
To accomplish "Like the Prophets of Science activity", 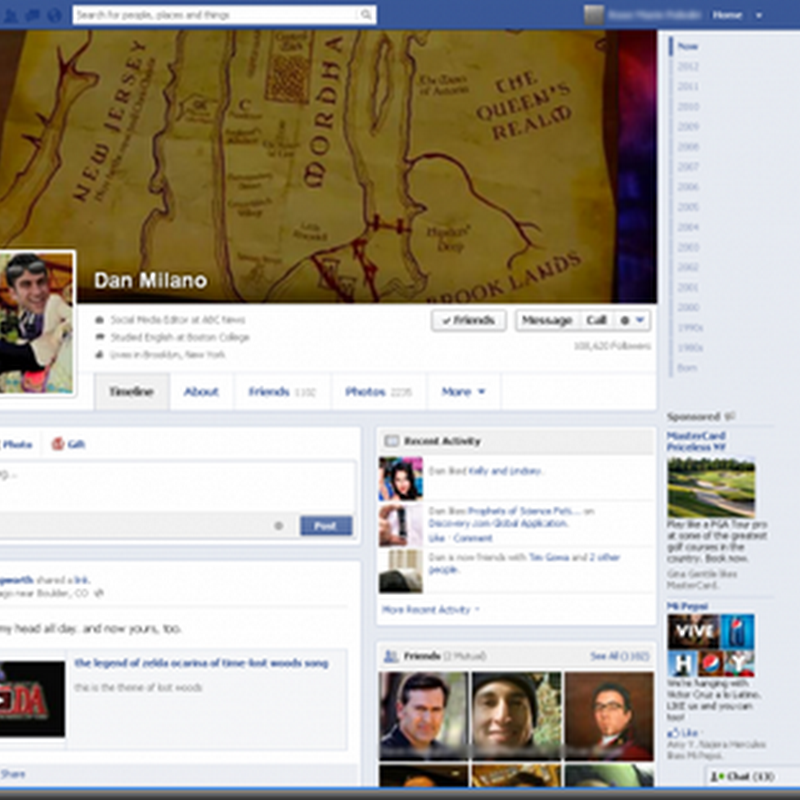I will [x=436, y=538].
